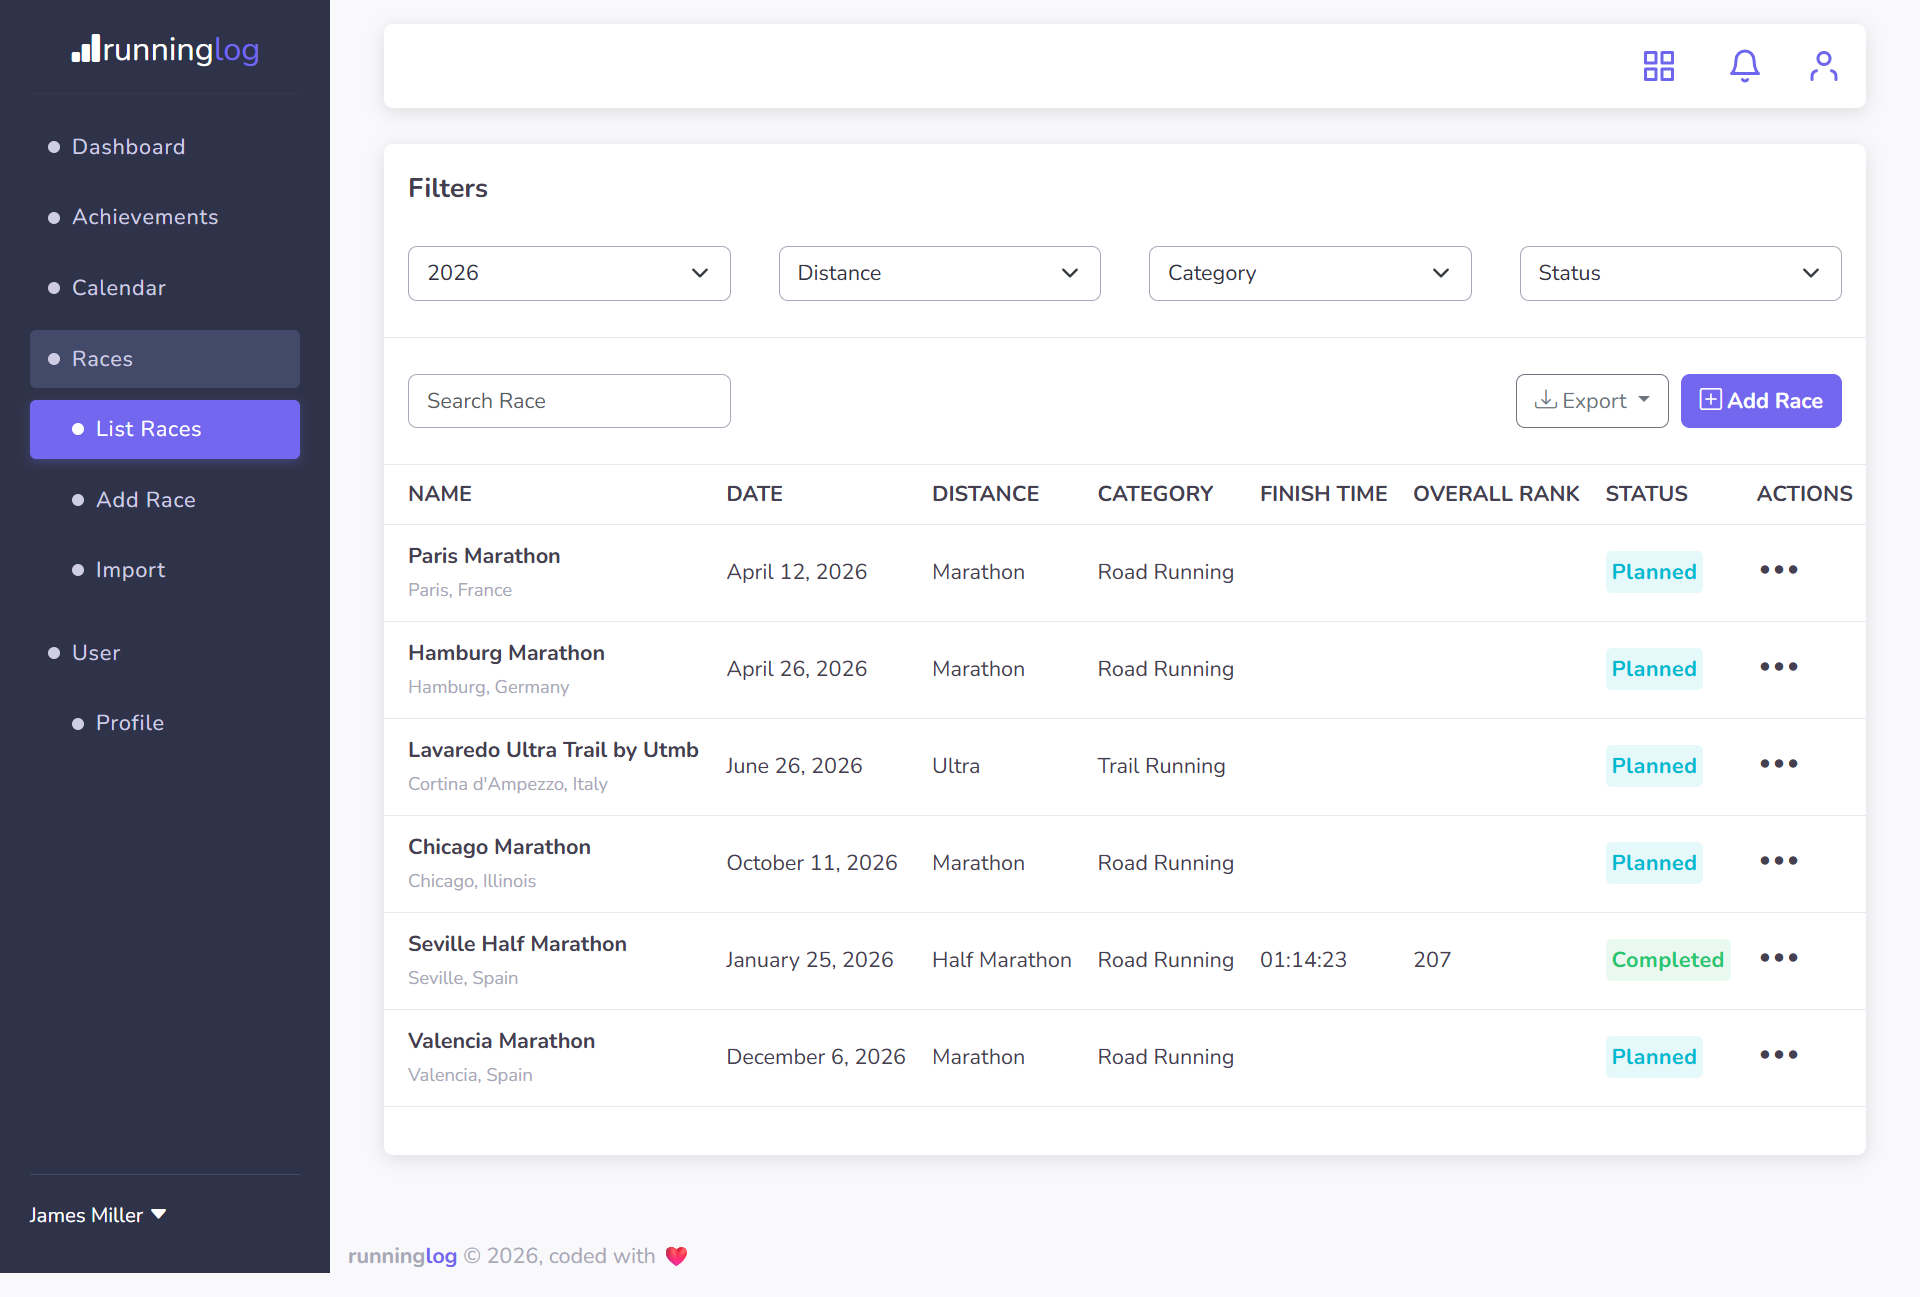Open the actions menu for Chicago Marathon
The width and height of the screenshot is (1920, 1297).
1779,861
